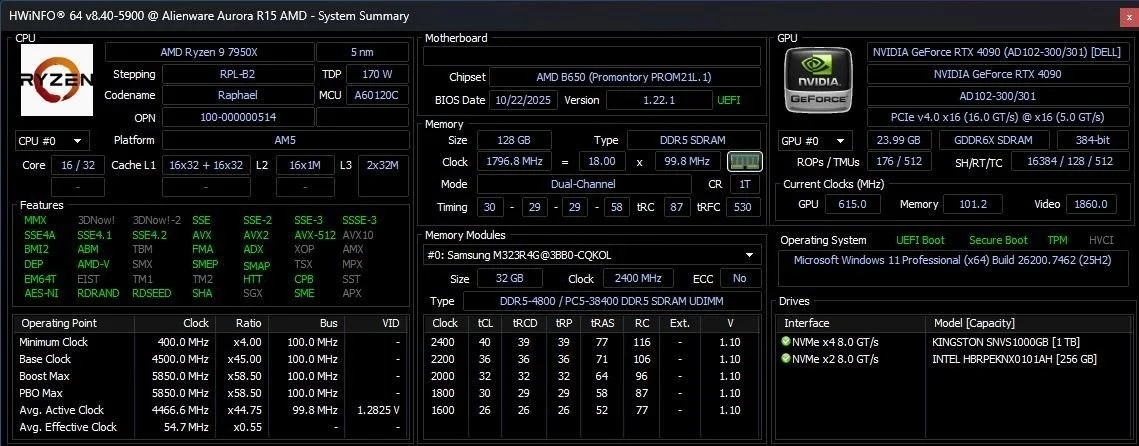The height and width of the screenshot is (446, 1139).
Task: Click the MCU A60120C field
Action: coord(377,95)
